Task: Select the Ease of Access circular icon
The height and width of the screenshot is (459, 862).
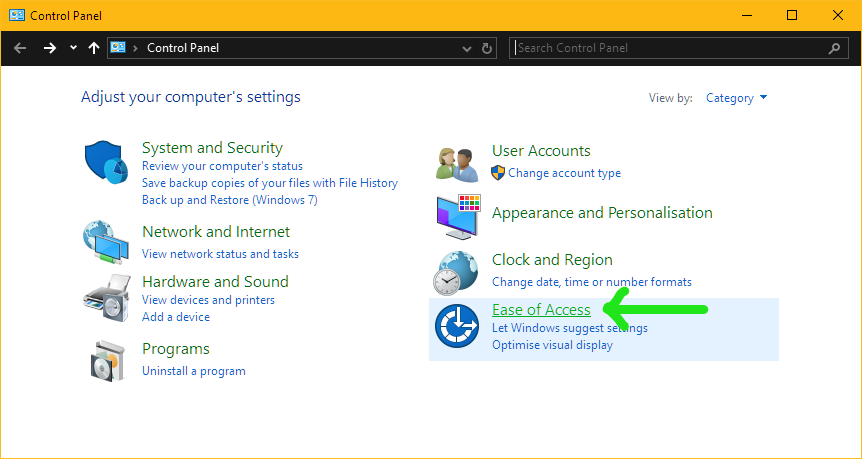Action: coord(456,328)
